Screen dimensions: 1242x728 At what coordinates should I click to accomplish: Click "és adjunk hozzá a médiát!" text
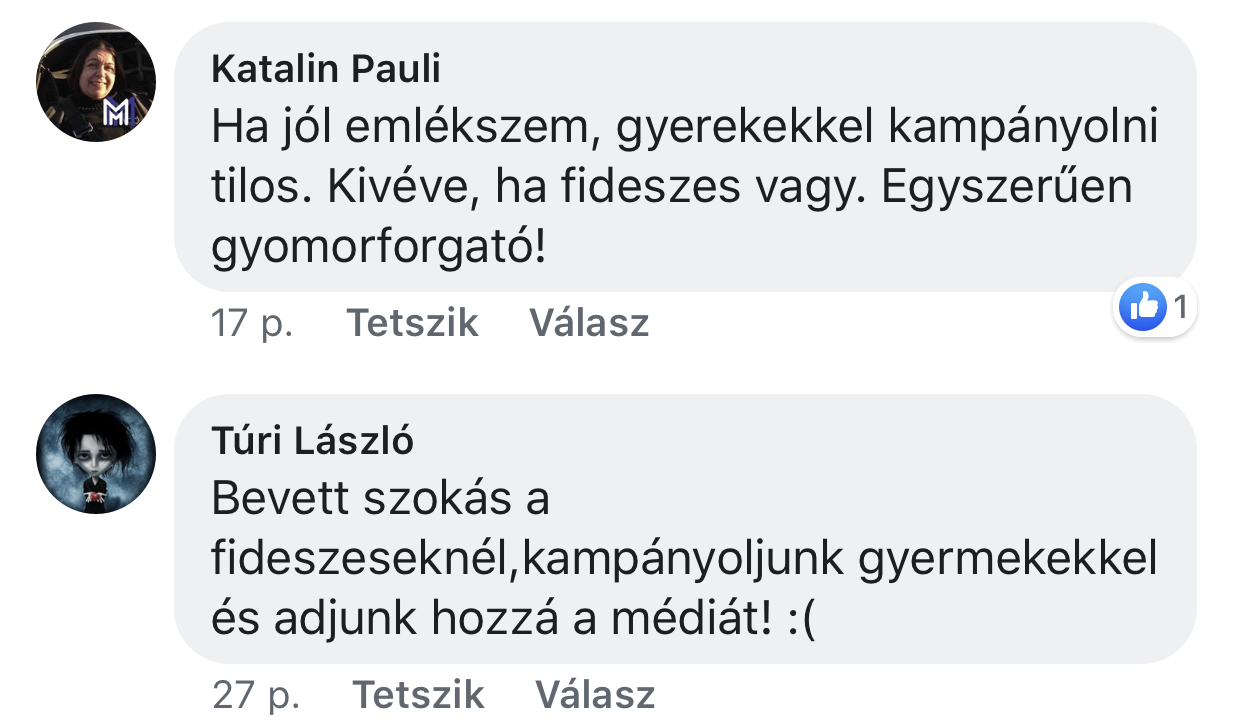pyautogui.click(x=491, y=620)
